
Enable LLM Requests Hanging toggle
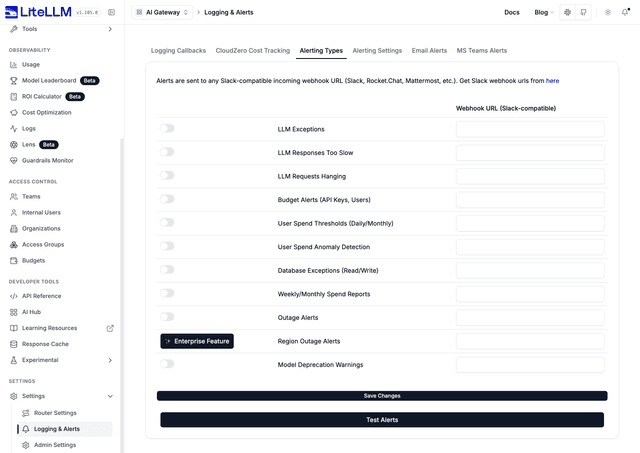167,175
